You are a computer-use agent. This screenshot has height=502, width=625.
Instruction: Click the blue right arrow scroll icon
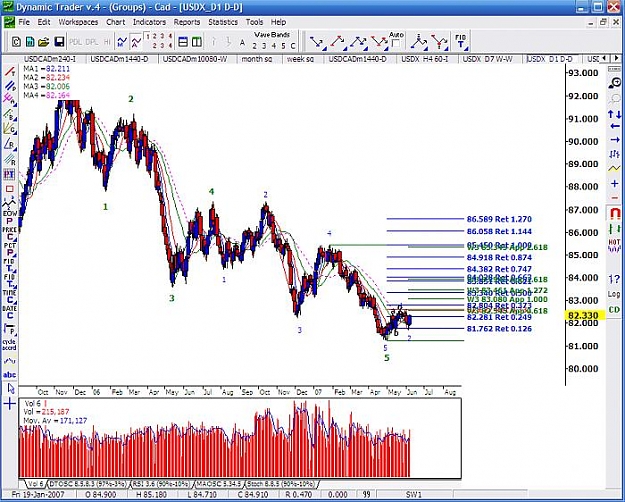[614, 140]
